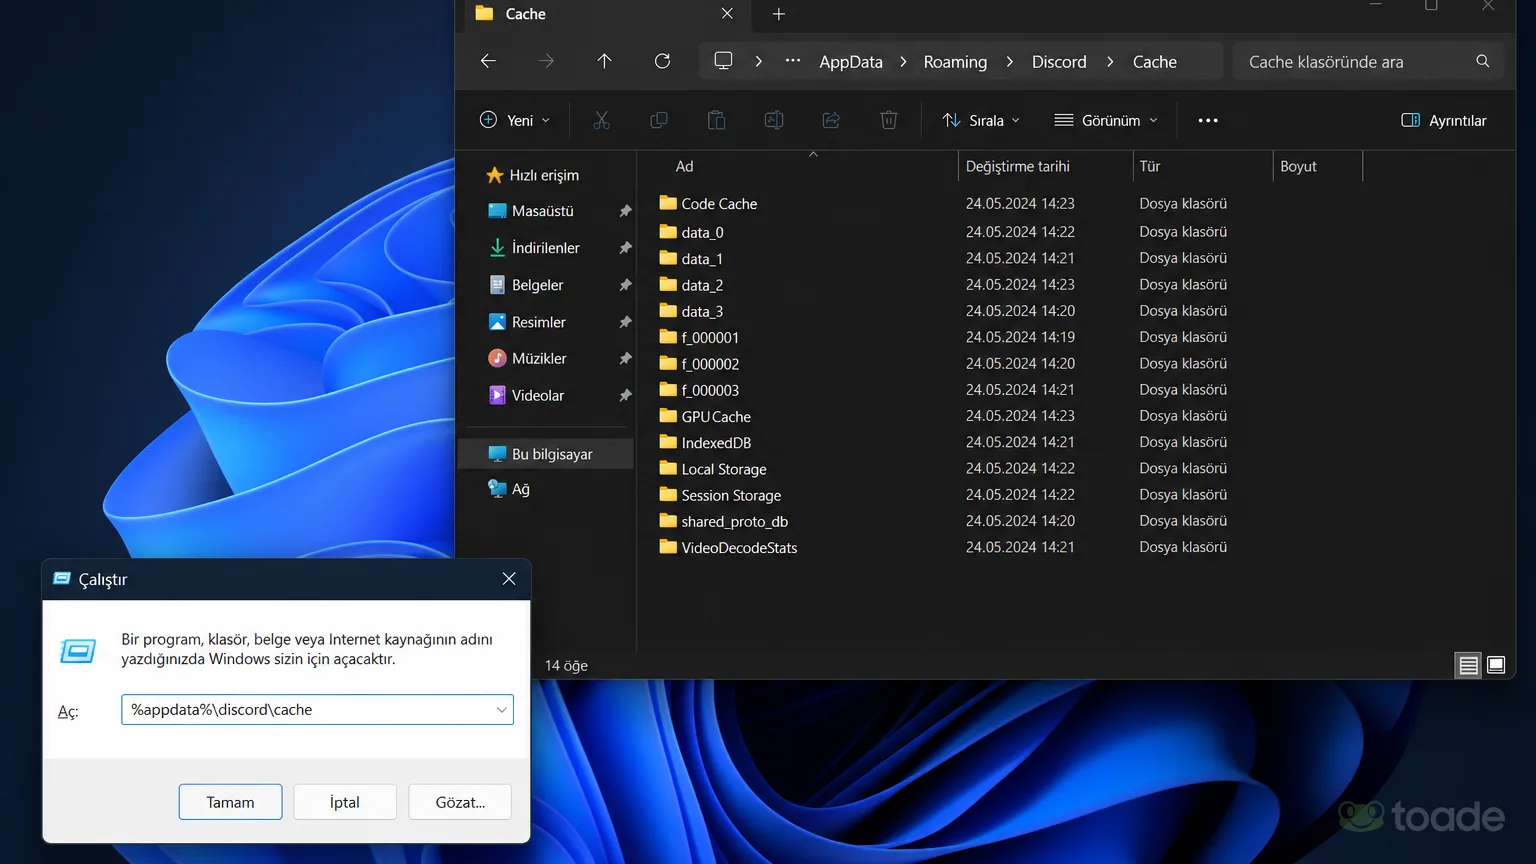Click Discord in the address breadcrumb
Screen dimensions: 1536x864
pyautogui.click(x=1059, y=61)
